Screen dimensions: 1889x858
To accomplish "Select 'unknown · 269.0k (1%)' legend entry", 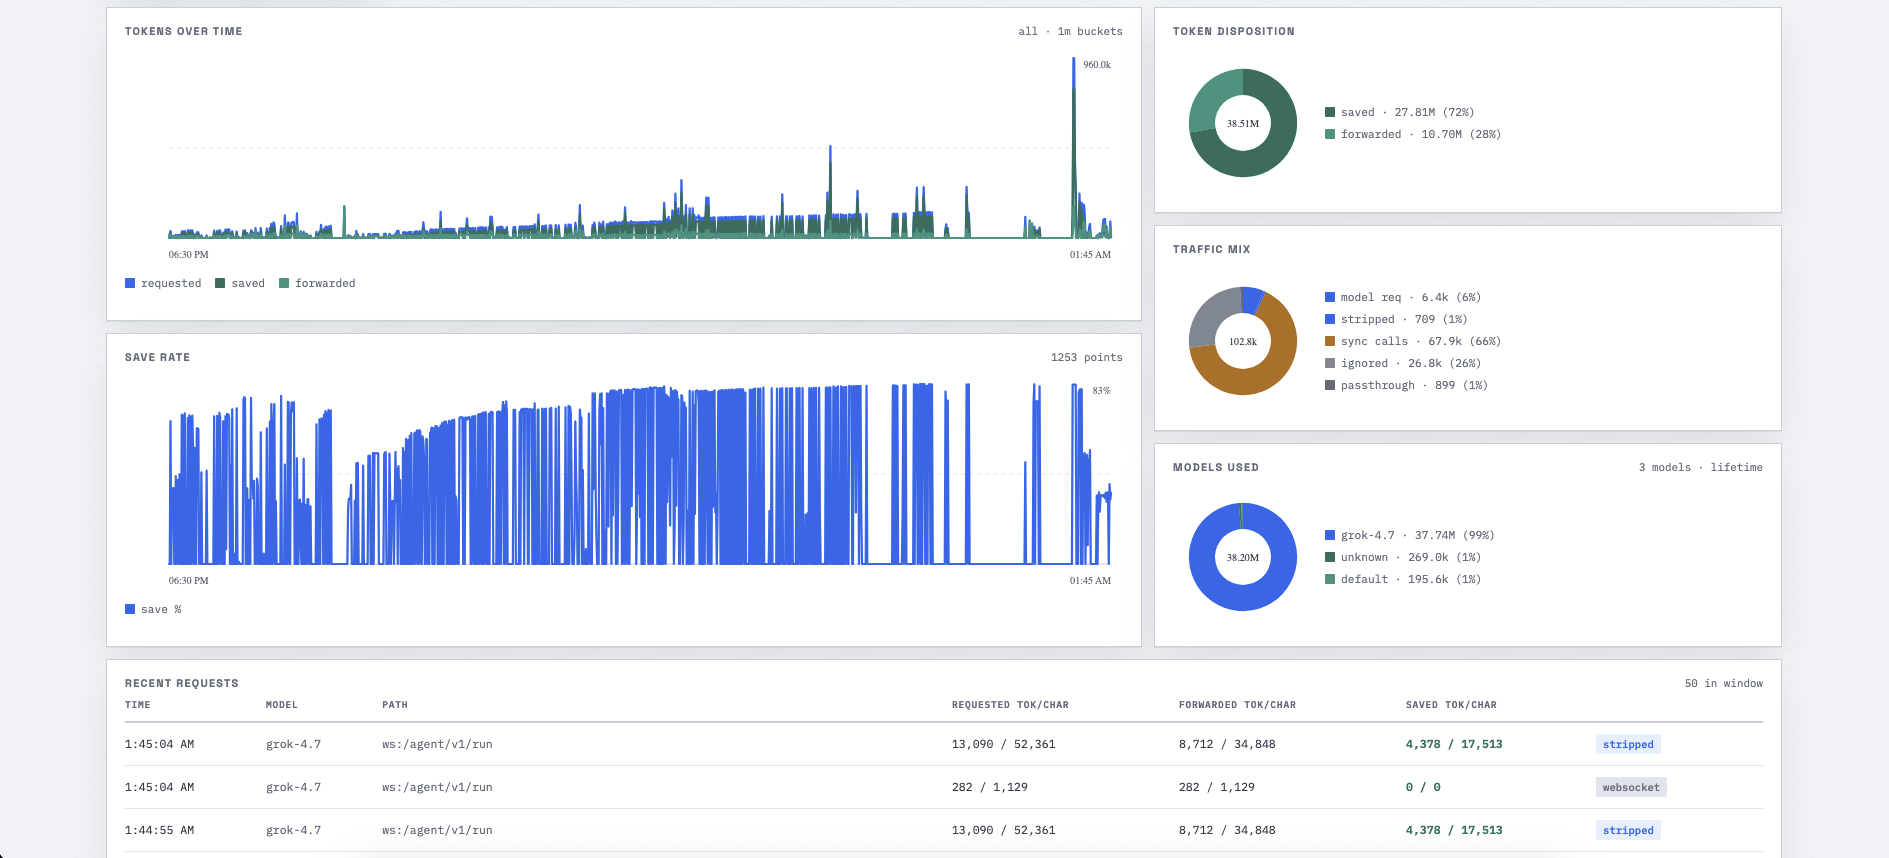I will 1403,557.
